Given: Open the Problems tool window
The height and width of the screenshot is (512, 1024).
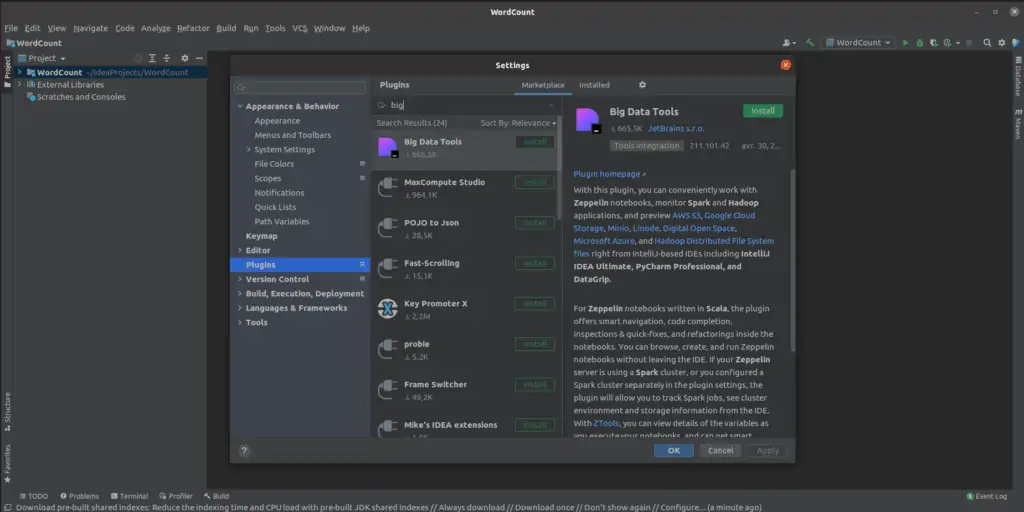Looking at the screenshot, I should coord(79,496).
